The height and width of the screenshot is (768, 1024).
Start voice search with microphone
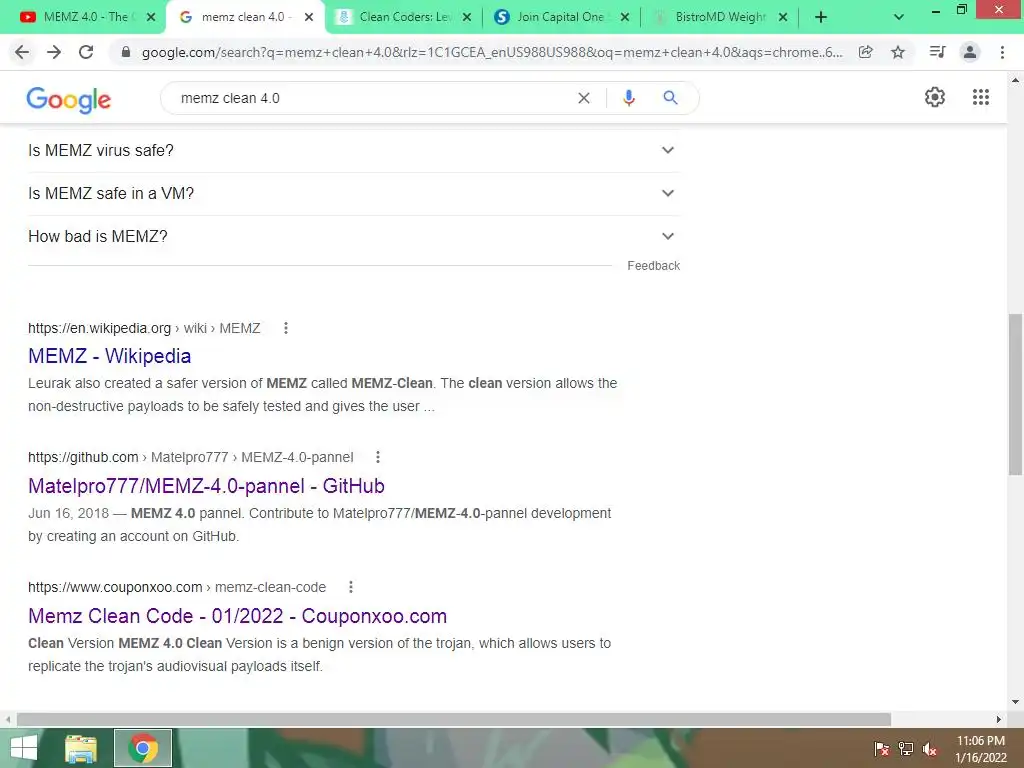click(628, 98)
